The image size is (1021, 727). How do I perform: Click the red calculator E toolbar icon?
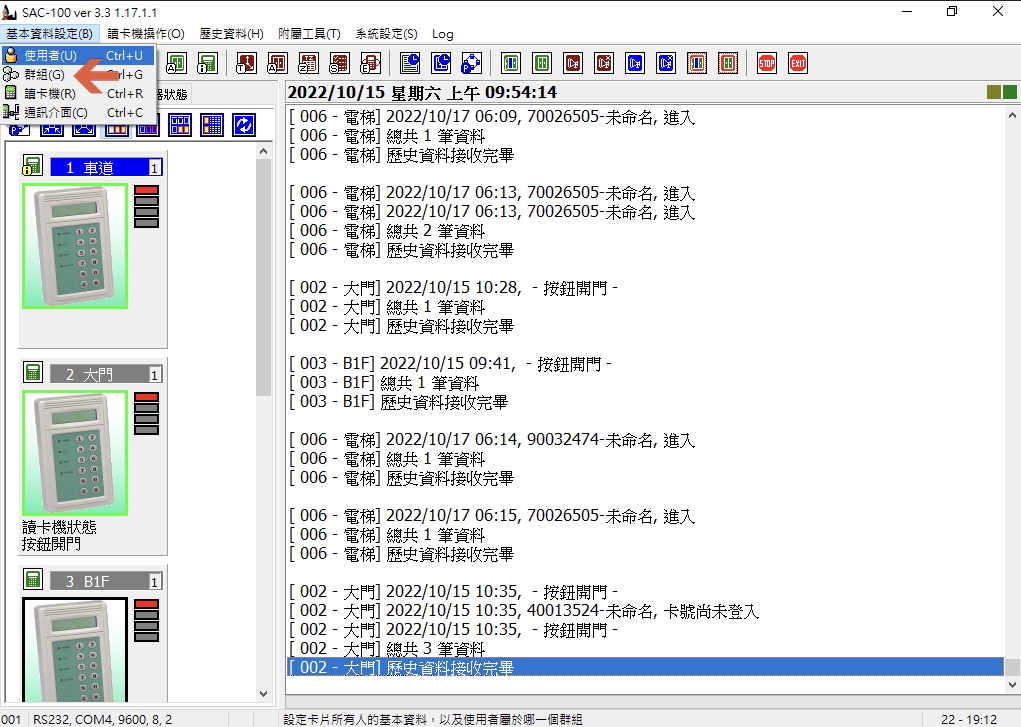(370, 63)
